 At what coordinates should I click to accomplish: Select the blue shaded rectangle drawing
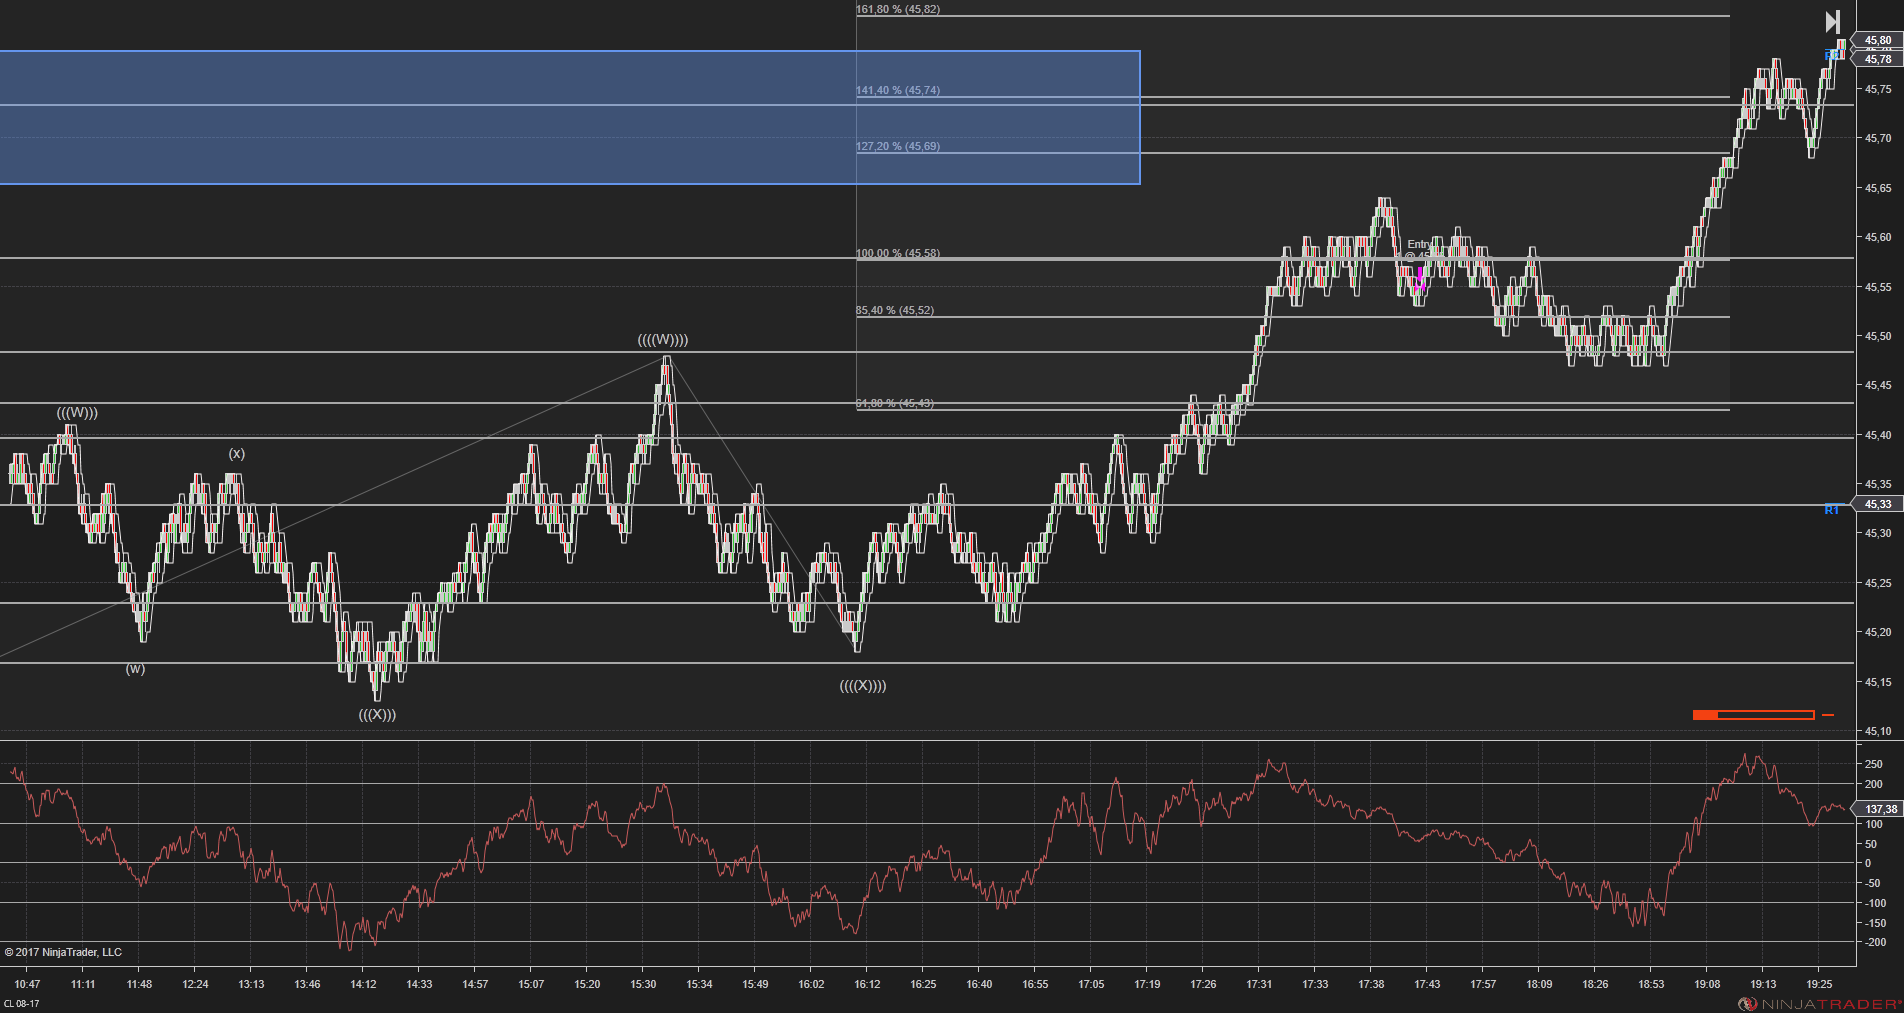point(570,117)
